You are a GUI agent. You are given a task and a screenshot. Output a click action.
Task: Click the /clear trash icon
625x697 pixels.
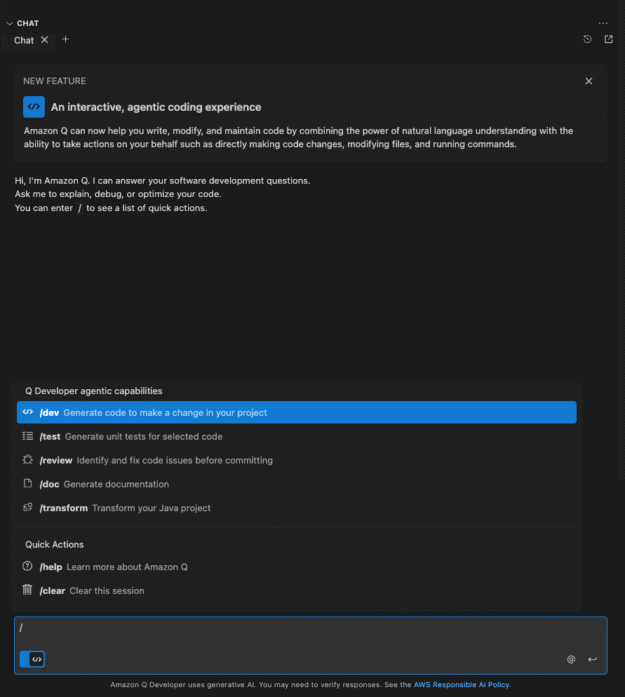(x=28, y=591)
